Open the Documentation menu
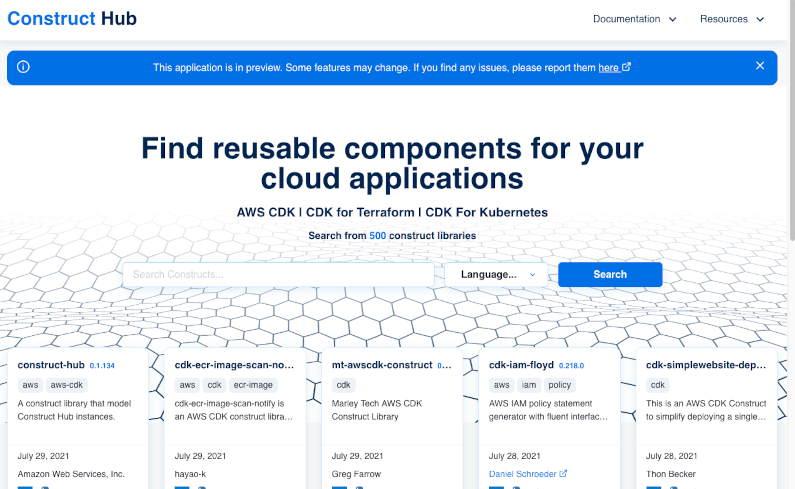 click(x=634, y=19)
